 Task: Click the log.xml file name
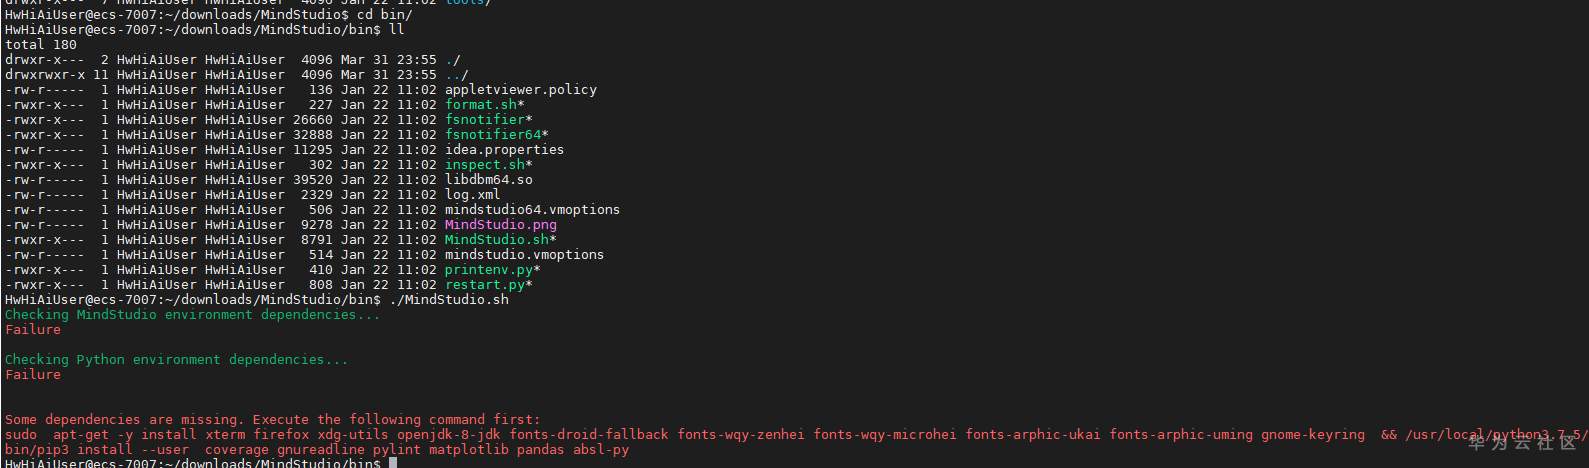(x=472, y=195)
